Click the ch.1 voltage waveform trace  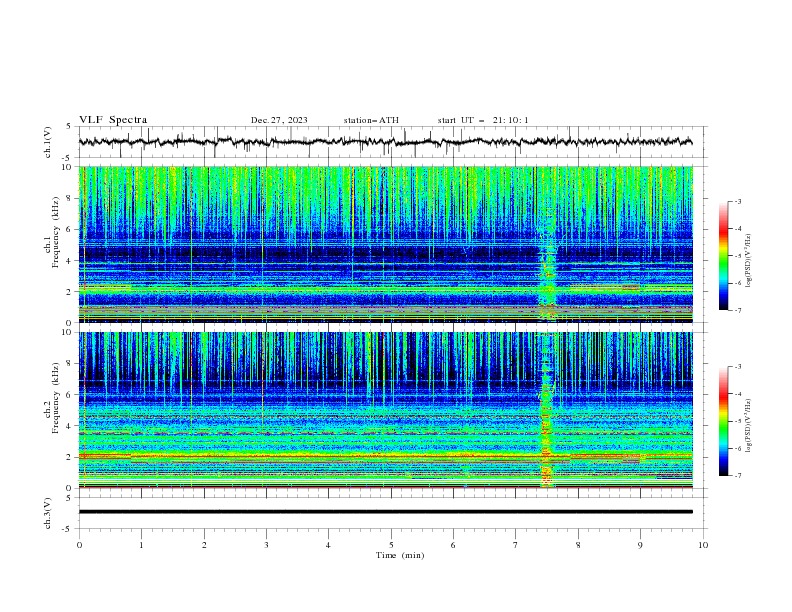(x=385, y=142)
